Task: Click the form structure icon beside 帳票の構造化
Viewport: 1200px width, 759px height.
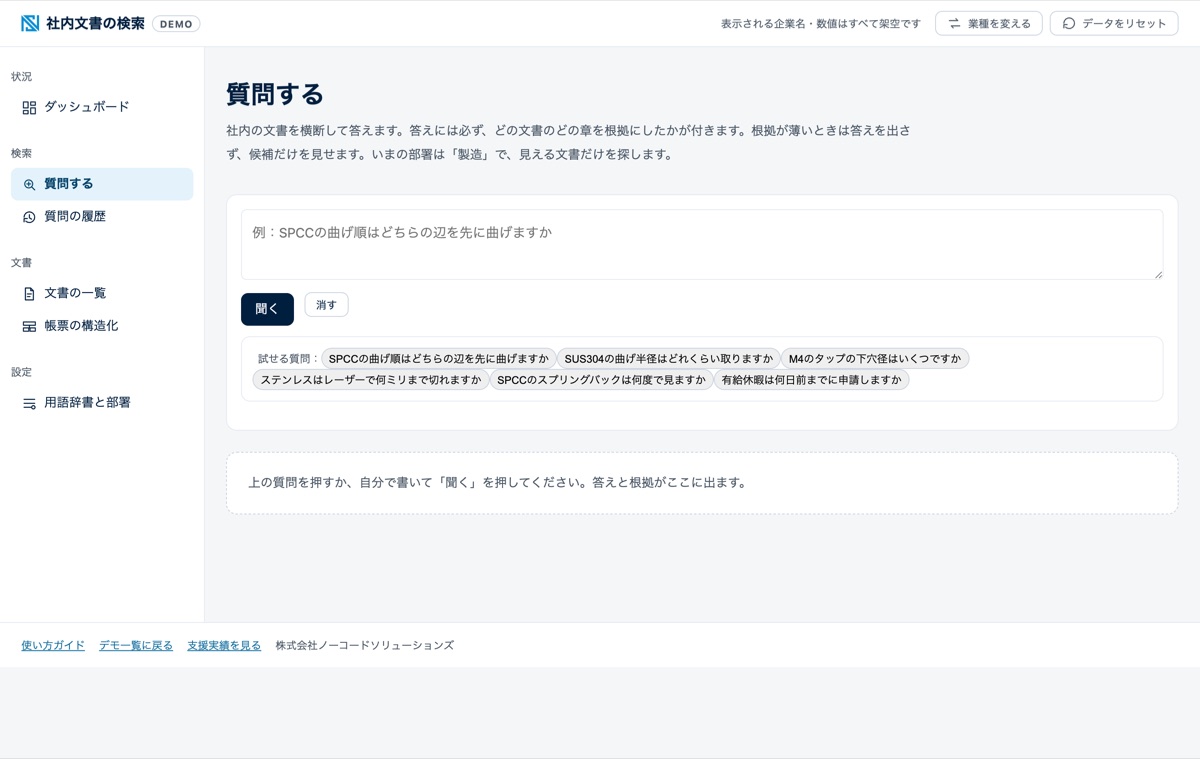Action: pos(29,327)
